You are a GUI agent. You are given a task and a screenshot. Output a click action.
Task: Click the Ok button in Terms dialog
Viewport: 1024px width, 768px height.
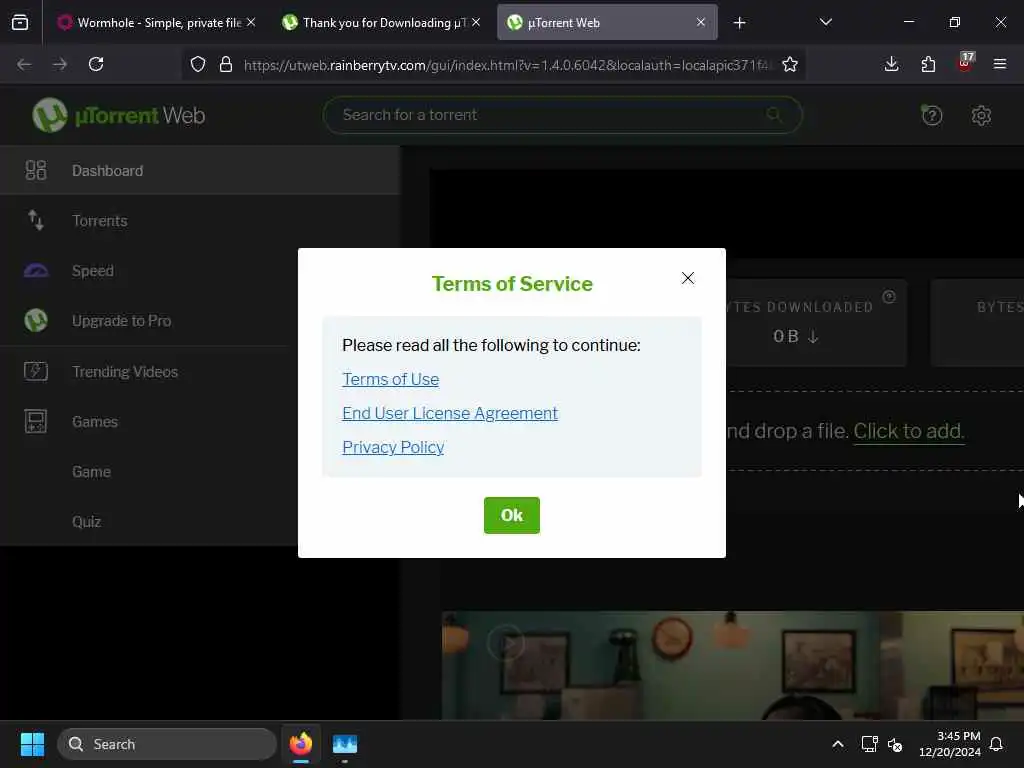coord(511,515)
